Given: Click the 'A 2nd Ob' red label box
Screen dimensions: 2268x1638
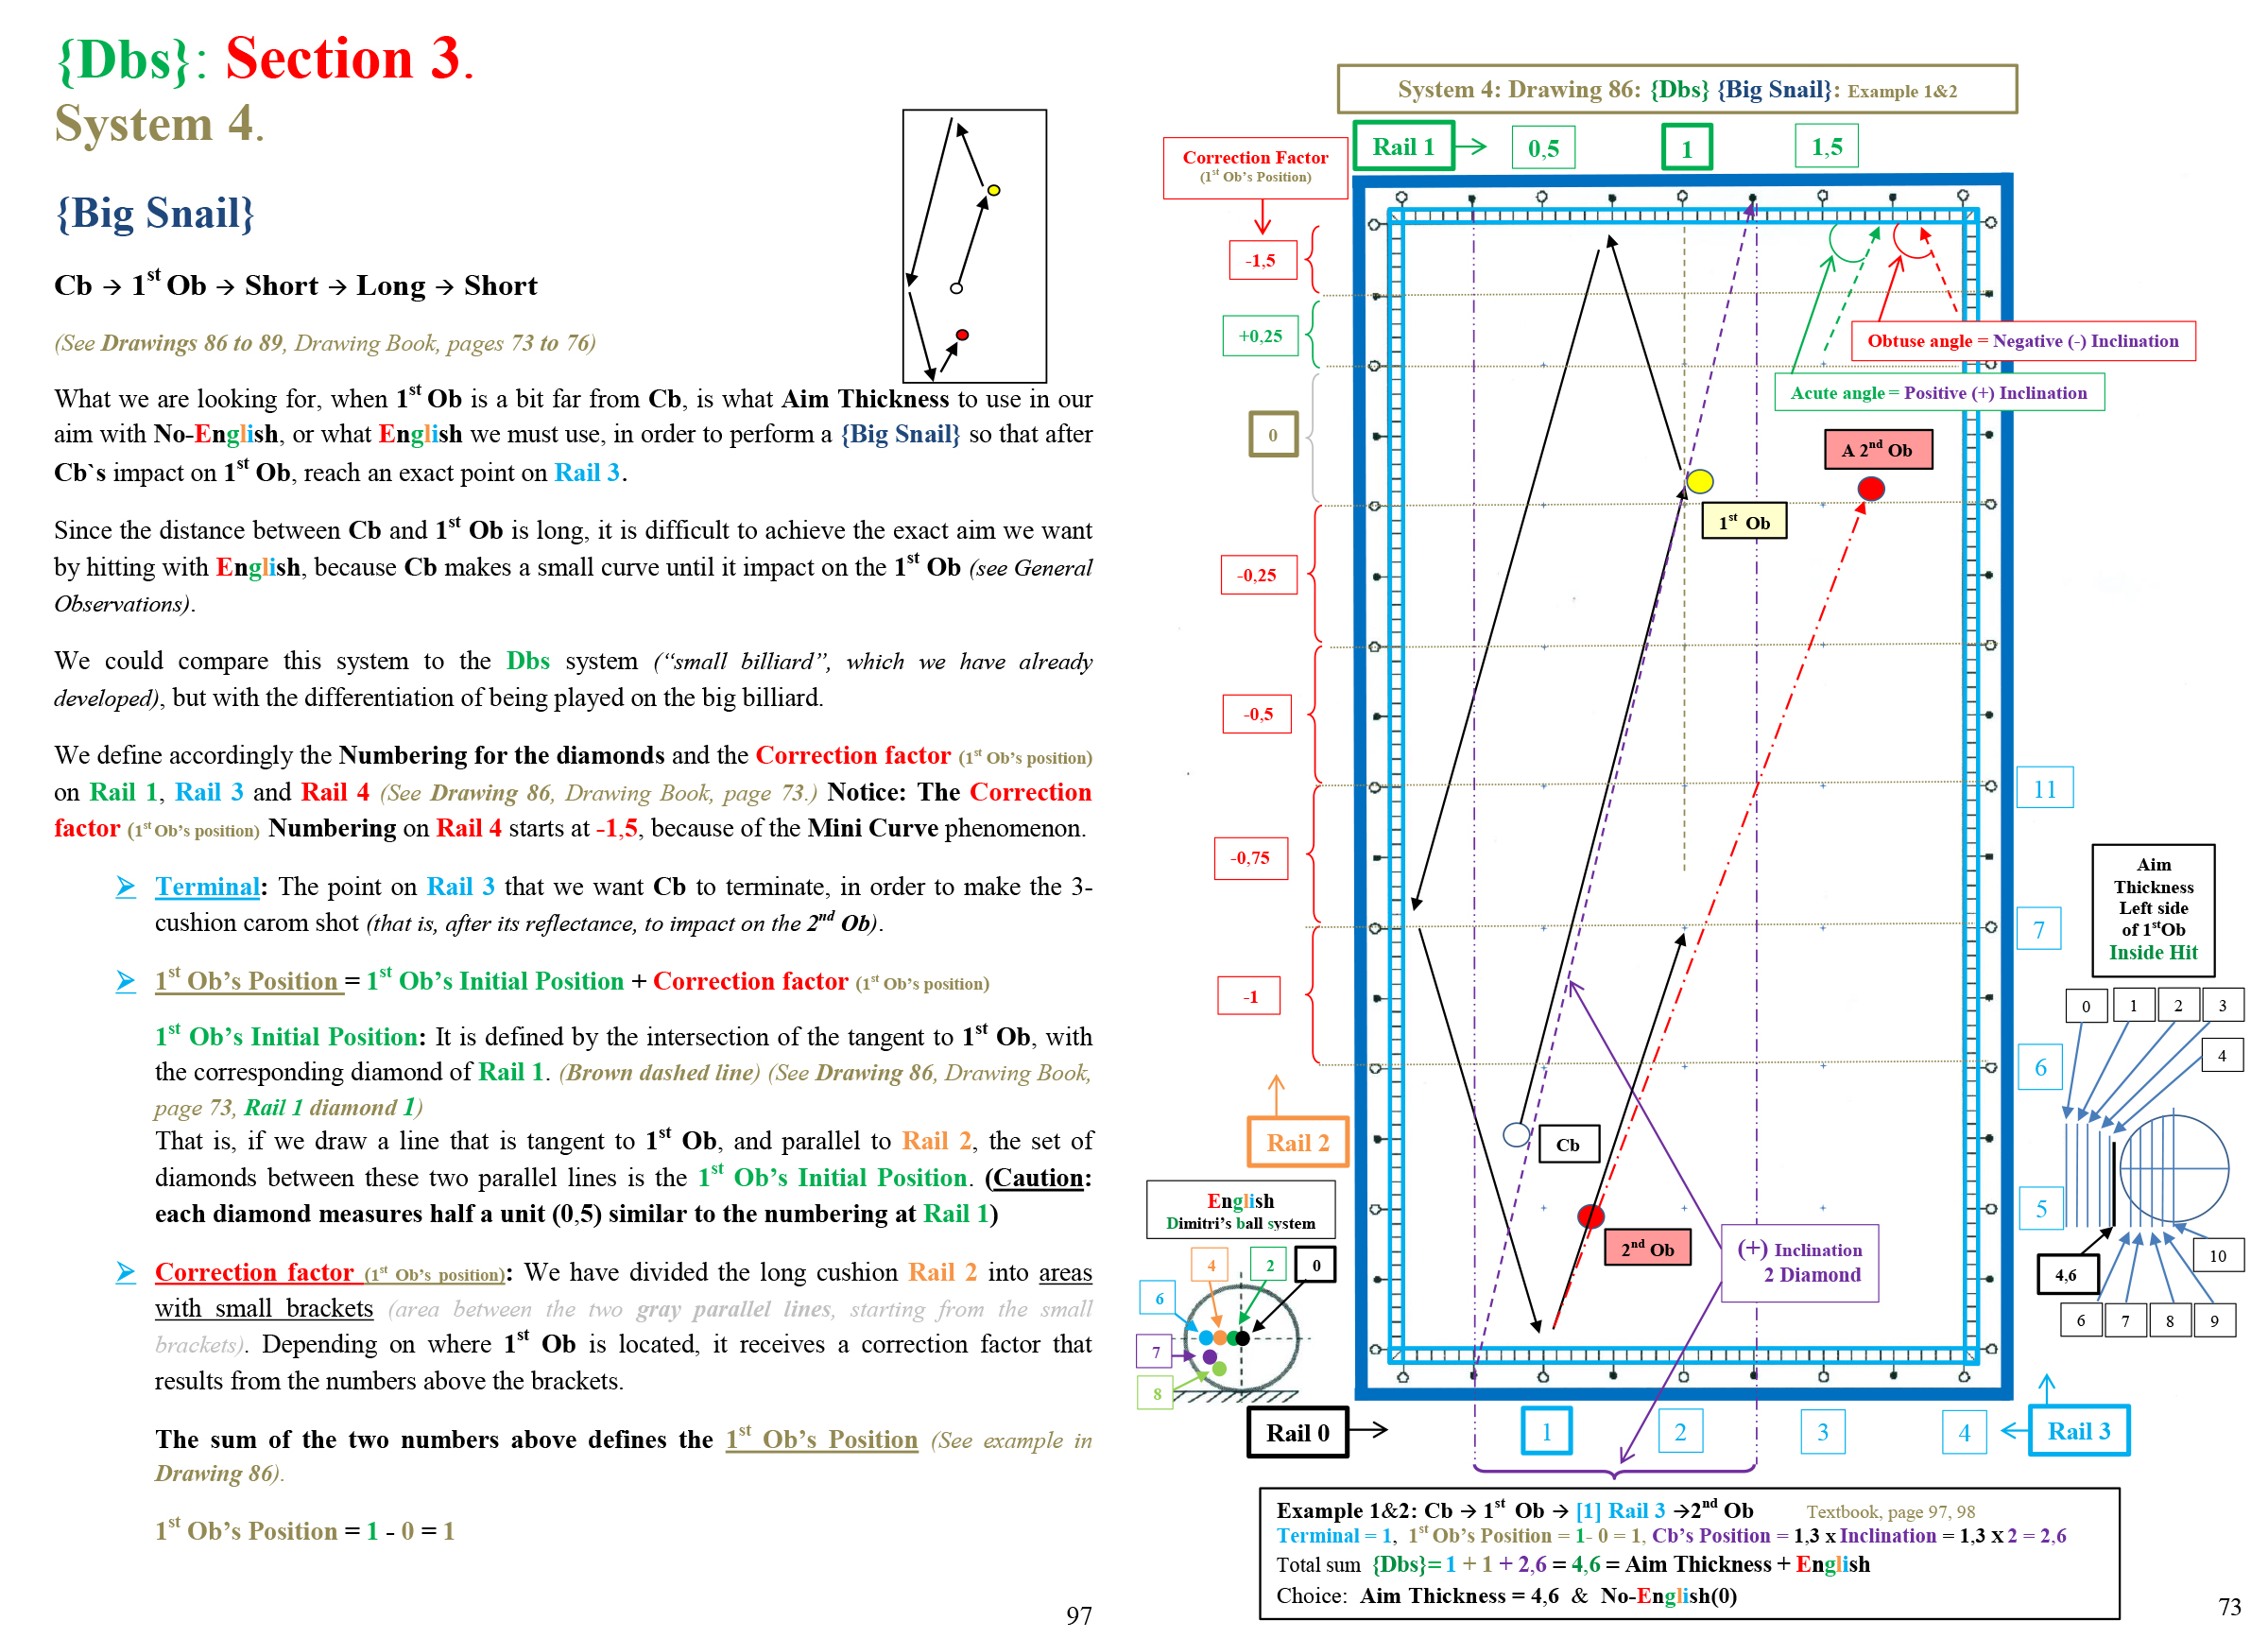Looking at the screenshot, I should pos(1878,449).
